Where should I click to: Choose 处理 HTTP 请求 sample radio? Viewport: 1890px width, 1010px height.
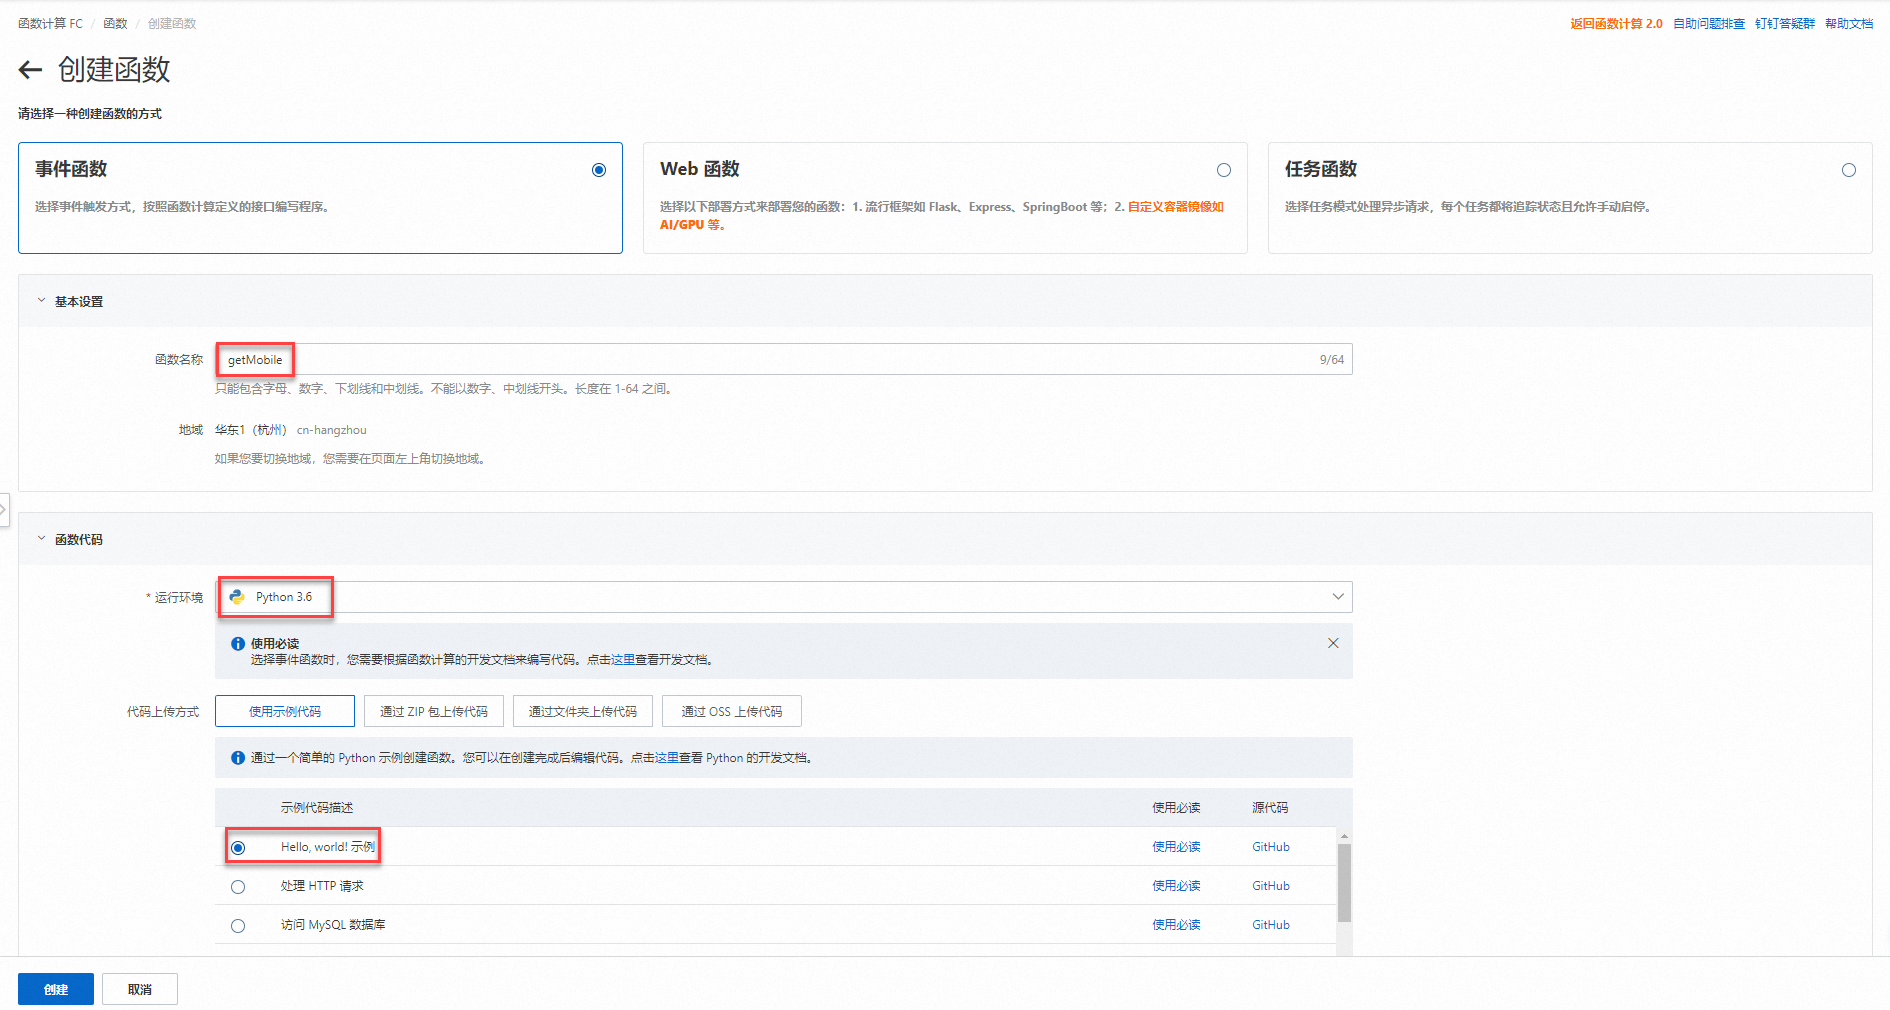pos(238,887)
